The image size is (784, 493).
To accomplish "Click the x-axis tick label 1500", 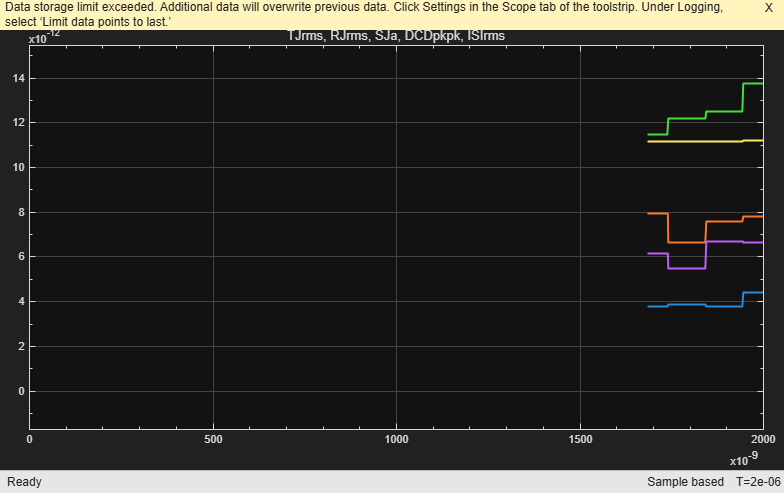I will tap(580, 440).
